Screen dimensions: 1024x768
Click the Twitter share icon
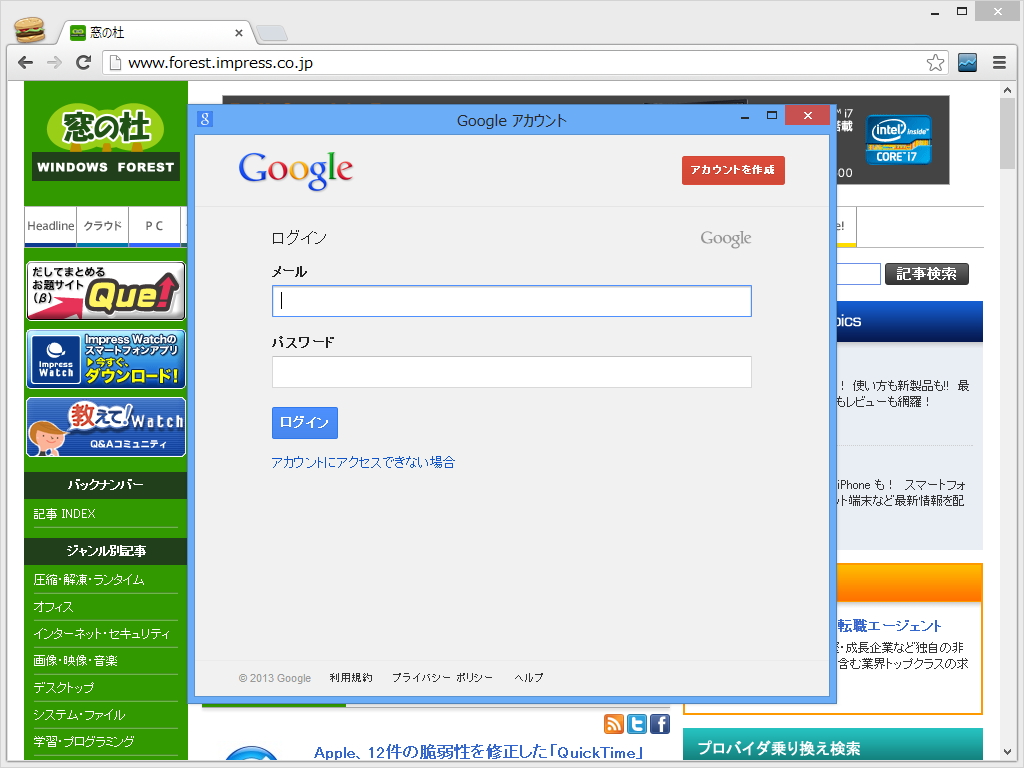pyautogui.click(x=636, y=723)
